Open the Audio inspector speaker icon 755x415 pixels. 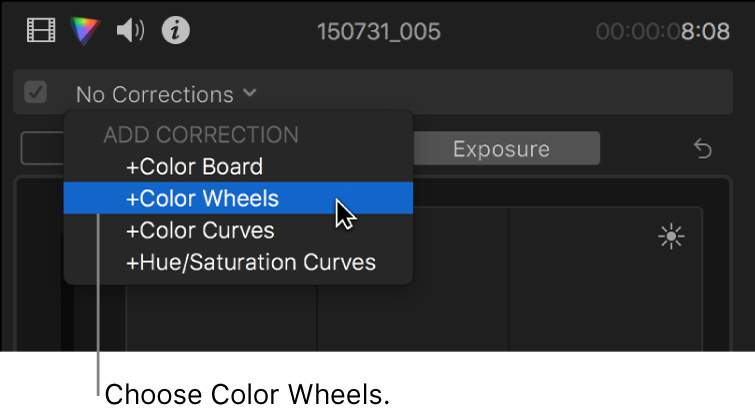[x=130, y=31]
